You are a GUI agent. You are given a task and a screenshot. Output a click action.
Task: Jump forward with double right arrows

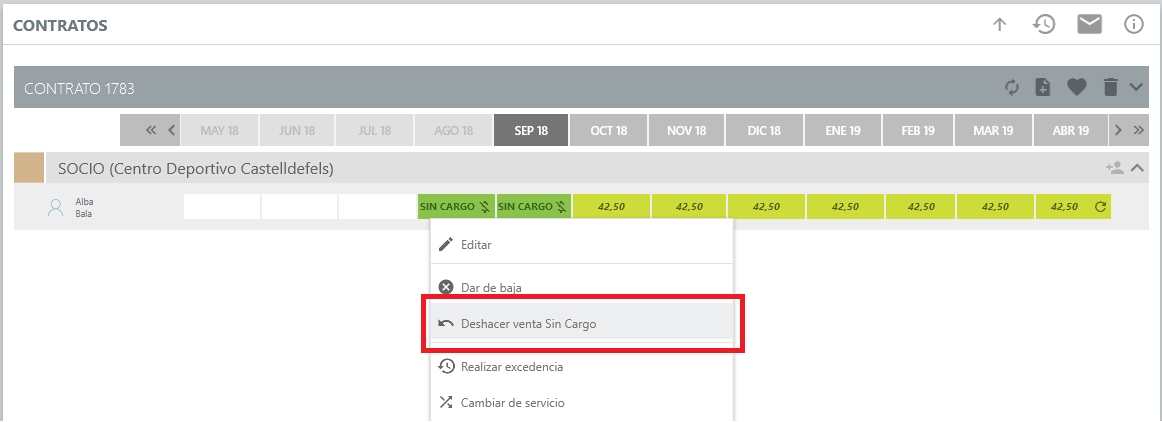coord(1139,130)
